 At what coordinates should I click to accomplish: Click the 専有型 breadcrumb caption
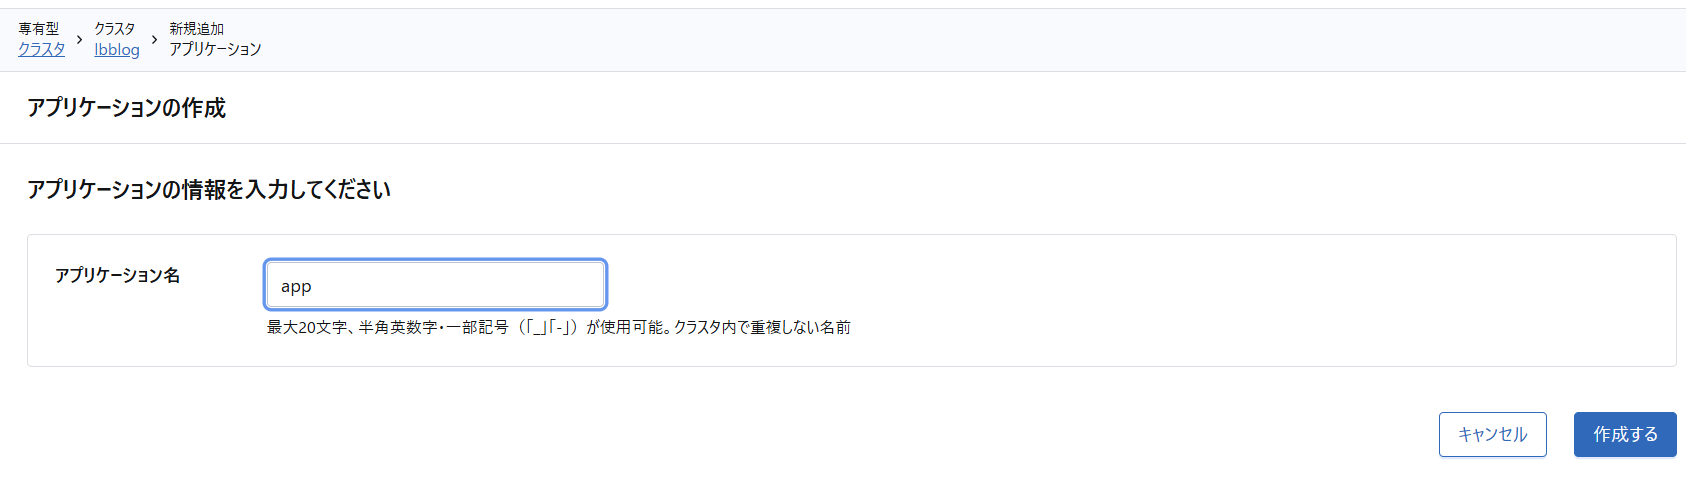[x=38, y=29]
